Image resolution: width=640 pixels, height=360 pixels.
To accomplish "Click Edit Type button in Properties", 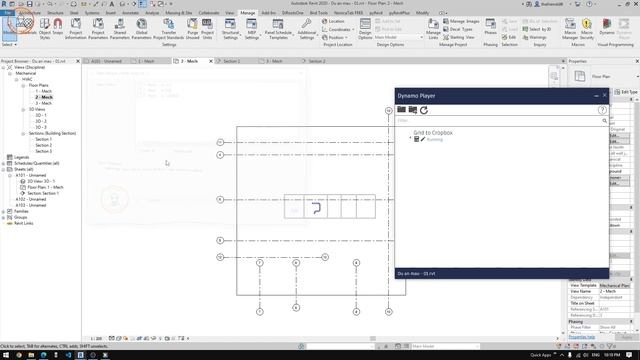I will (x=626, y=92).
